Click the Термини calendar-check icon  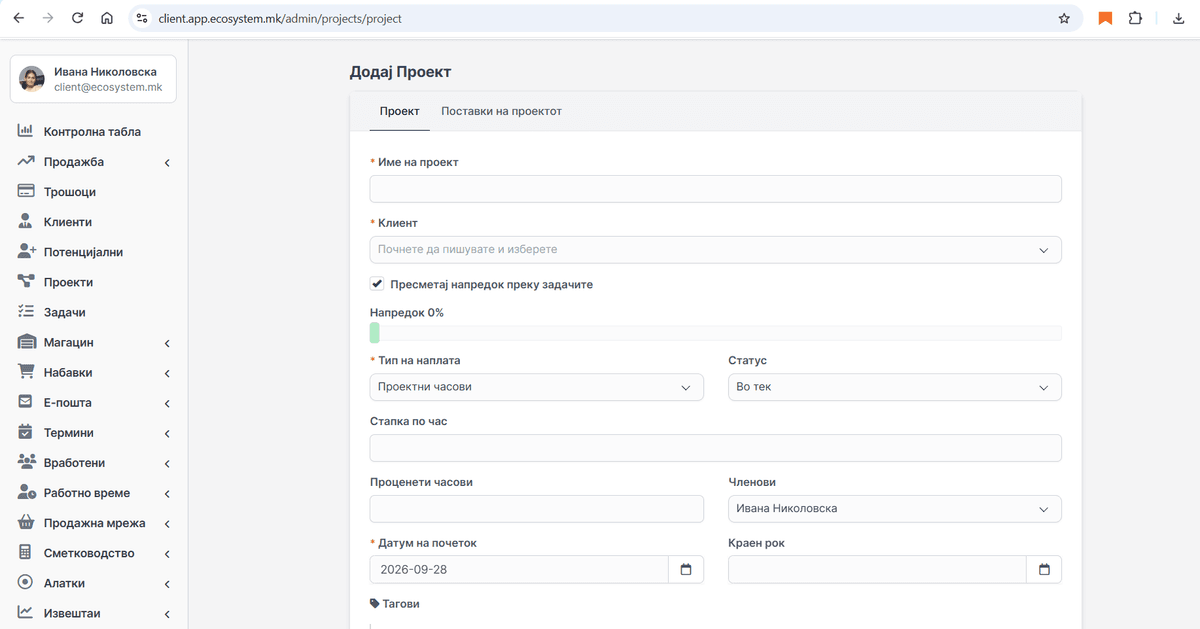pos(26,432)
